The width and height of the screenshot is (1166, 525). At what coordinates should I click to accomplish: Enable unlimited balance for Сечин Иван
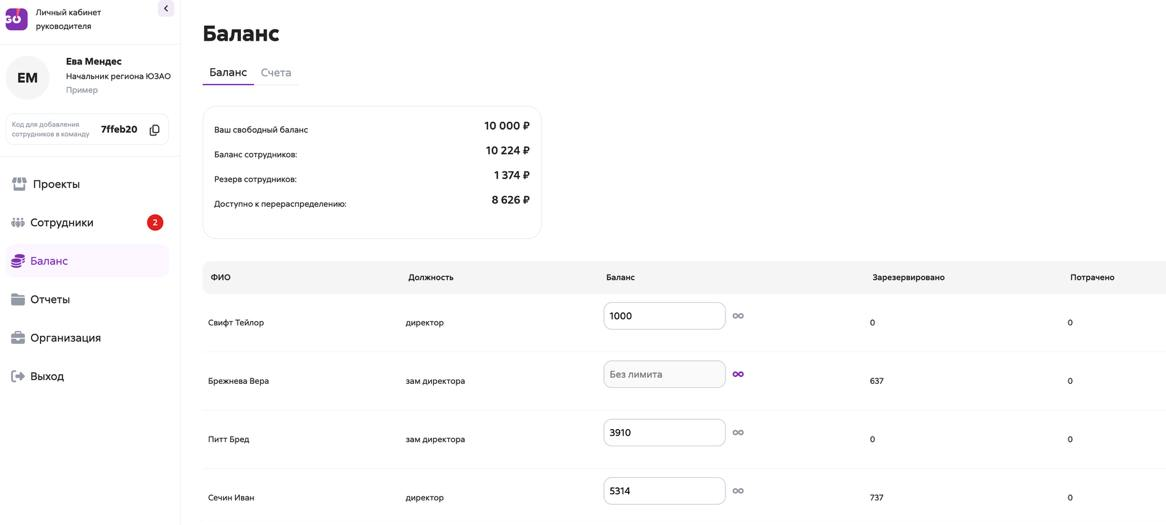738,491
